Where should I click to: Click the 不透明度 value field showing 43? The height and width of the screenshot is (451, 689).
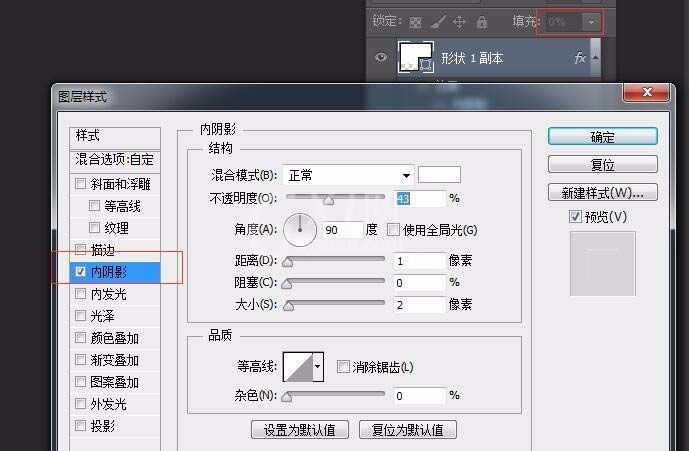click(420, 199)
